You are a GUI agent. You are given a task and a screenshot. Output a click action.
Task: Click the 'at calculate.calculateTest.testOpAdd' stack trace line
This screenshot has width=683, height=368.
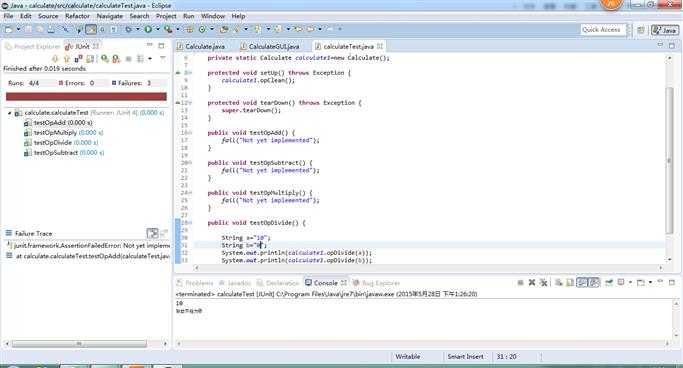tap(87, 257)
